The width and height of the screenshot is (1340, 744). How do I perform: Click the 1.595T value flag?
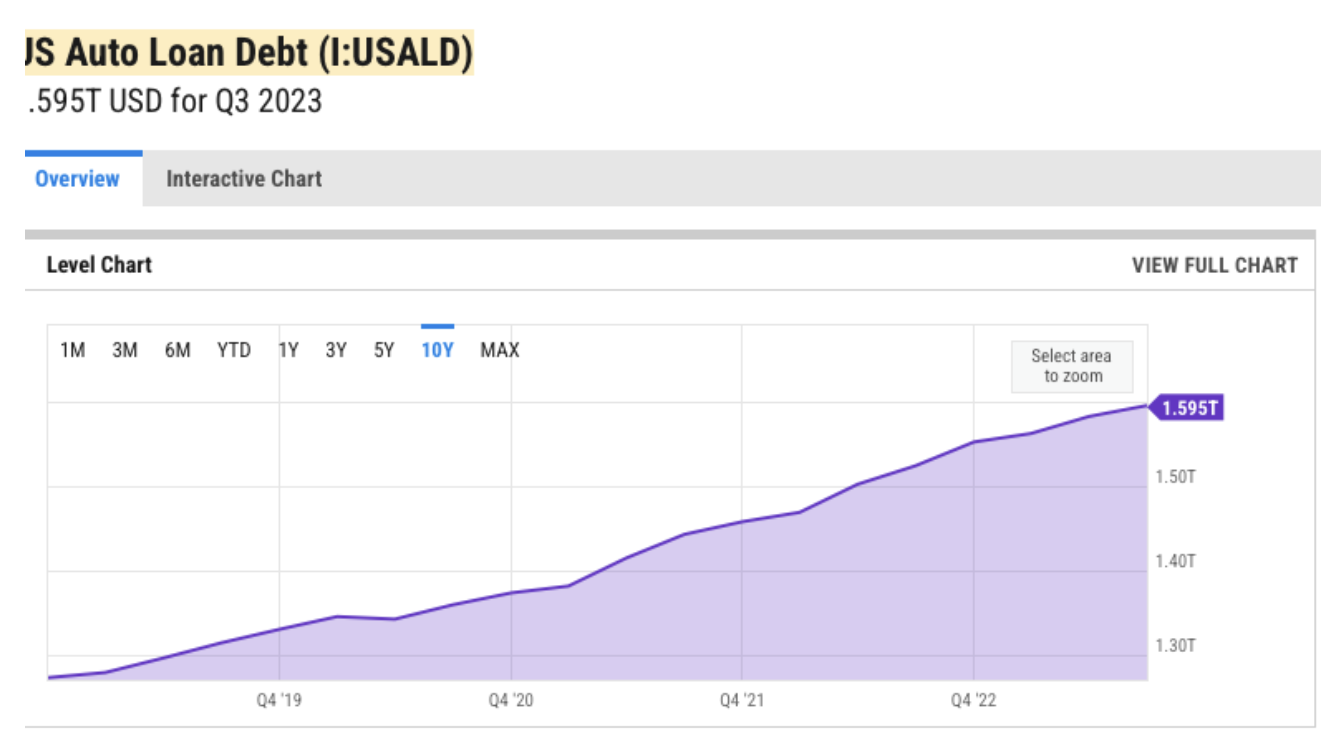1189,408
